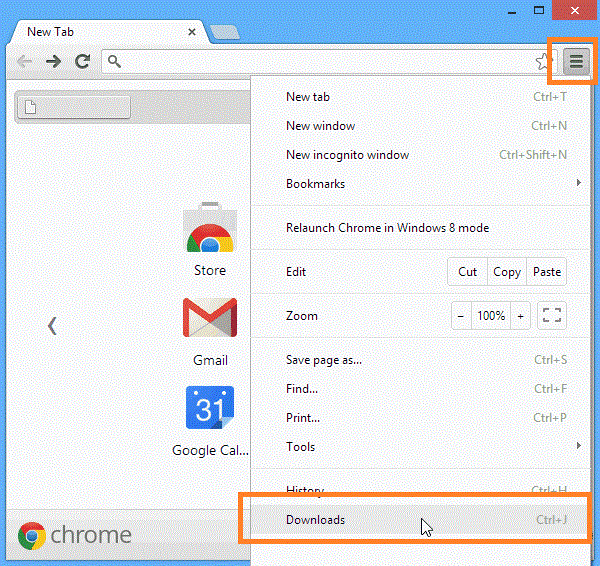Image resolution: width=600 pixels, height=566 pixels.
Task: Expand the Bookmarks submenu
Action: point(420,184)
